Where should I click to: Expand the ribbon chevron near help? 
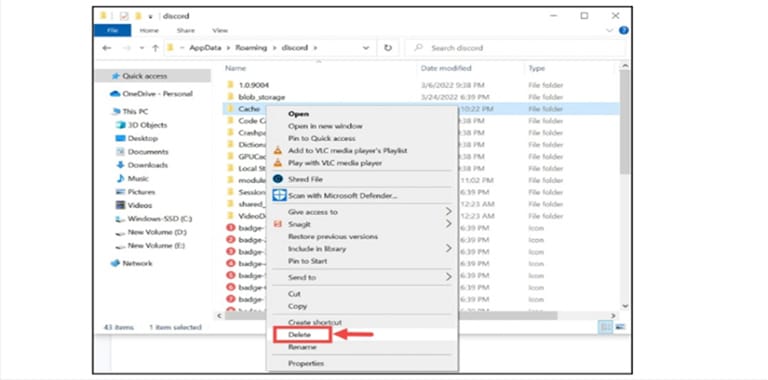610,30
